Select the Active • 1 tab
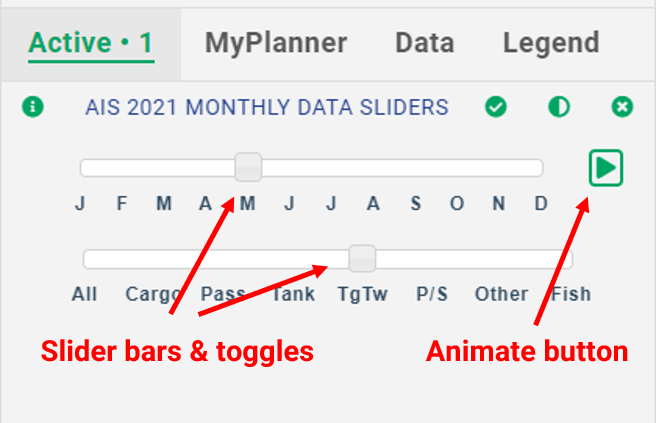 point(90,43)
